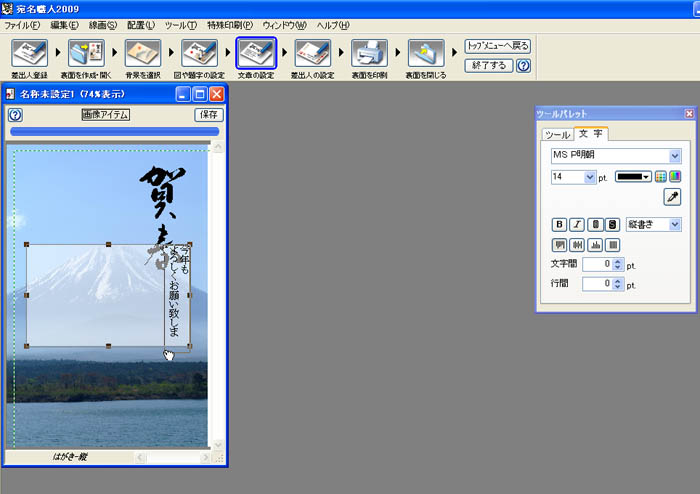The height and width of the screenshot is (494, 700).
Task: Expand the 縦書き text direction dropdown
Action: 675,225
